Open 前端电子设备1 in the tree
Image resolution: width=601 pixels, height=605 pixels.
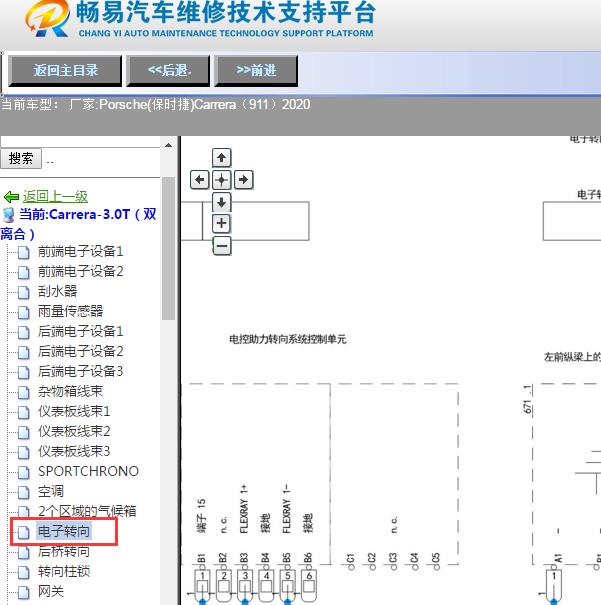click(80, 252)
